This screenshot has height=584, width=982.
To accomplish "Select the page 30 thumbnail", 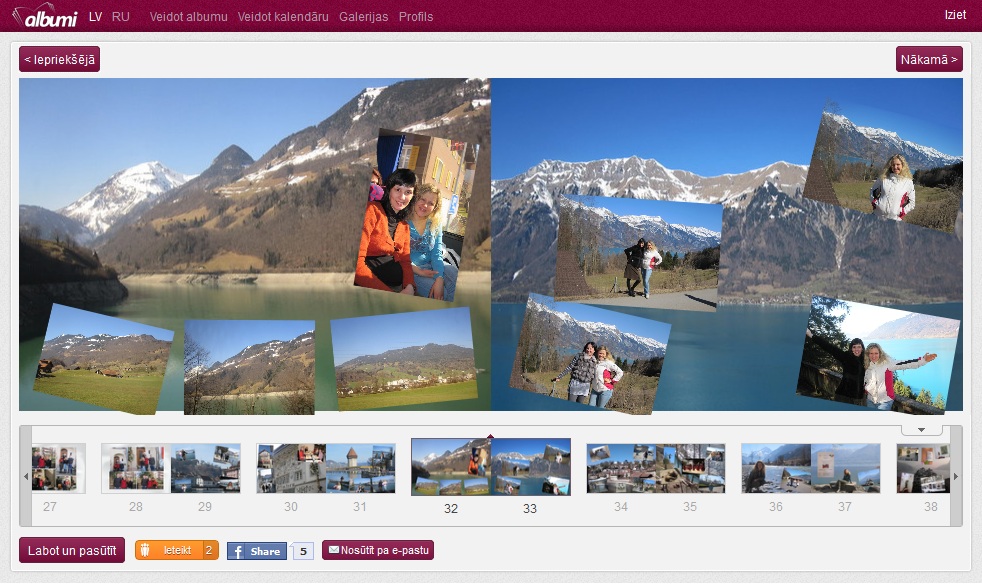I will coord(291,467).
